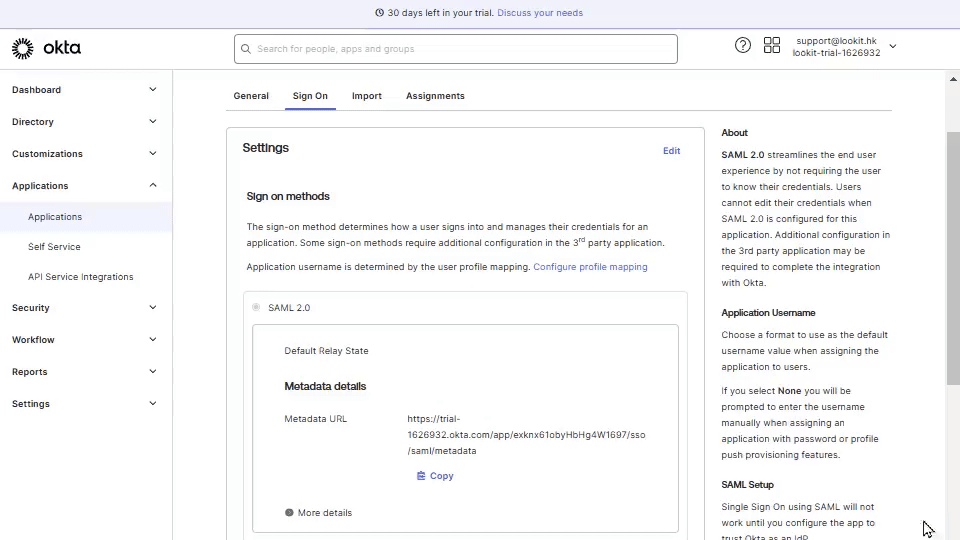Click the vertical page scrollbar

click(952, 255)
